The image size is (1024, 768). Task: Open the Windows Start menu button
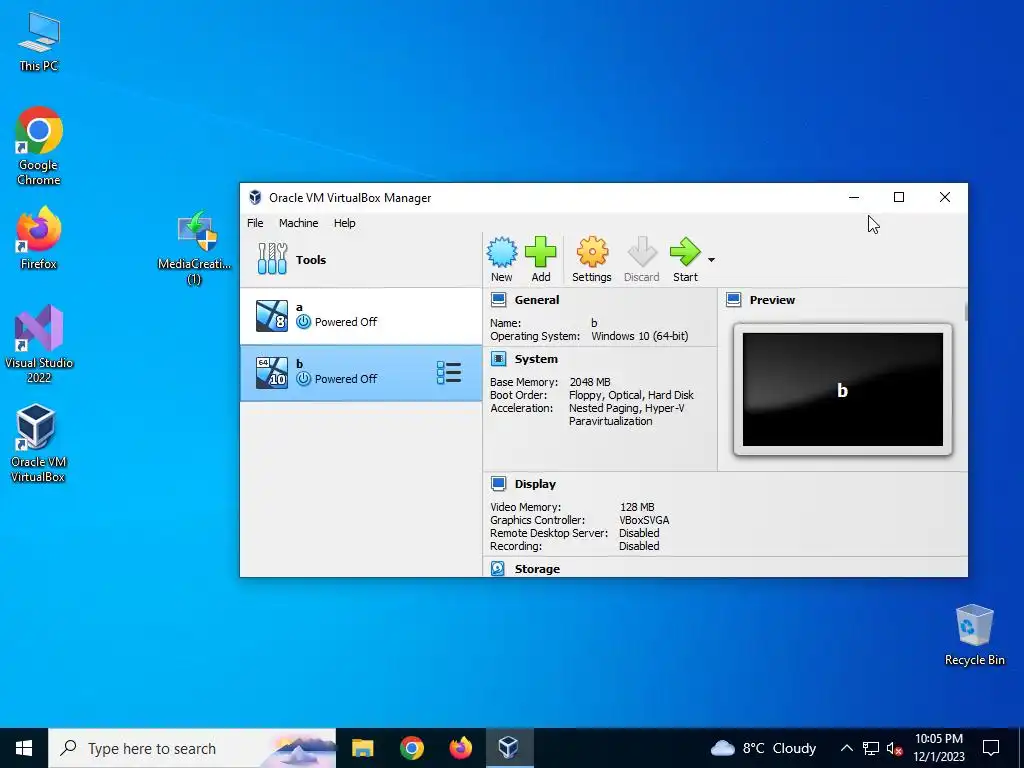point(24,748)
